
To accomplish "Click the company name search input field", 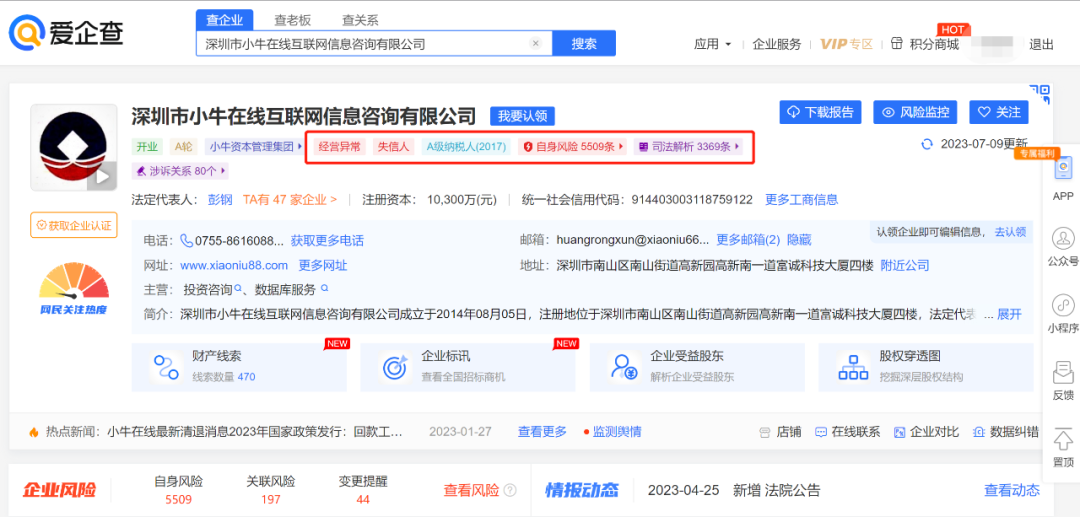I will coord(365,44).
